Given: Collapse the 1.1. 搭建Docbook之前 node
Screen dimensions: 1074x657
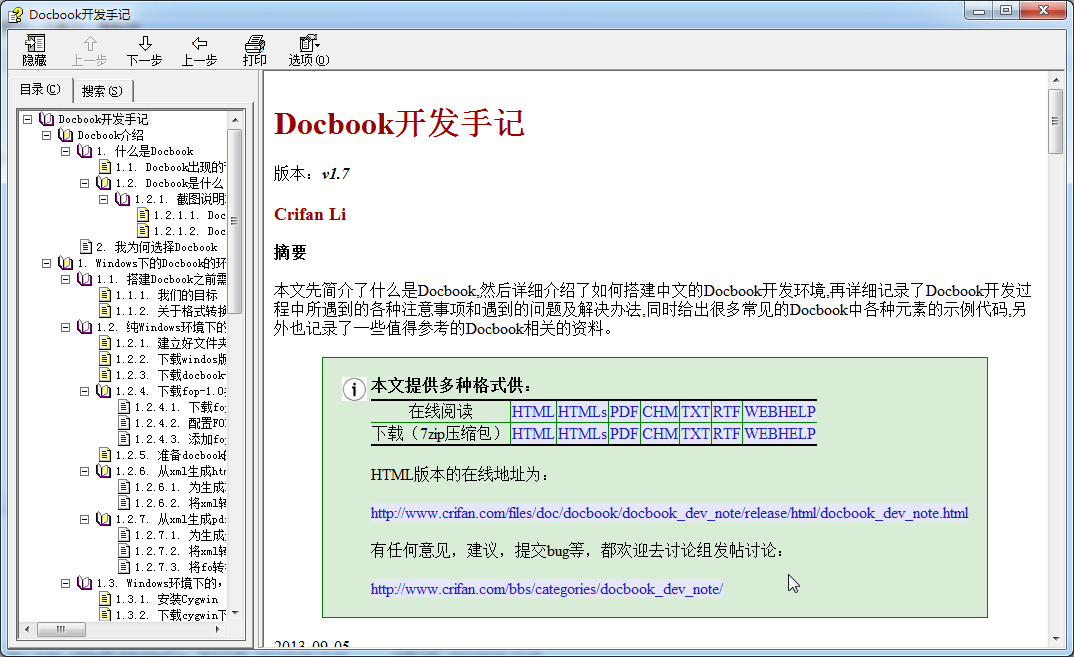Looking at the screenshot, I should click(x=66, y=279).
